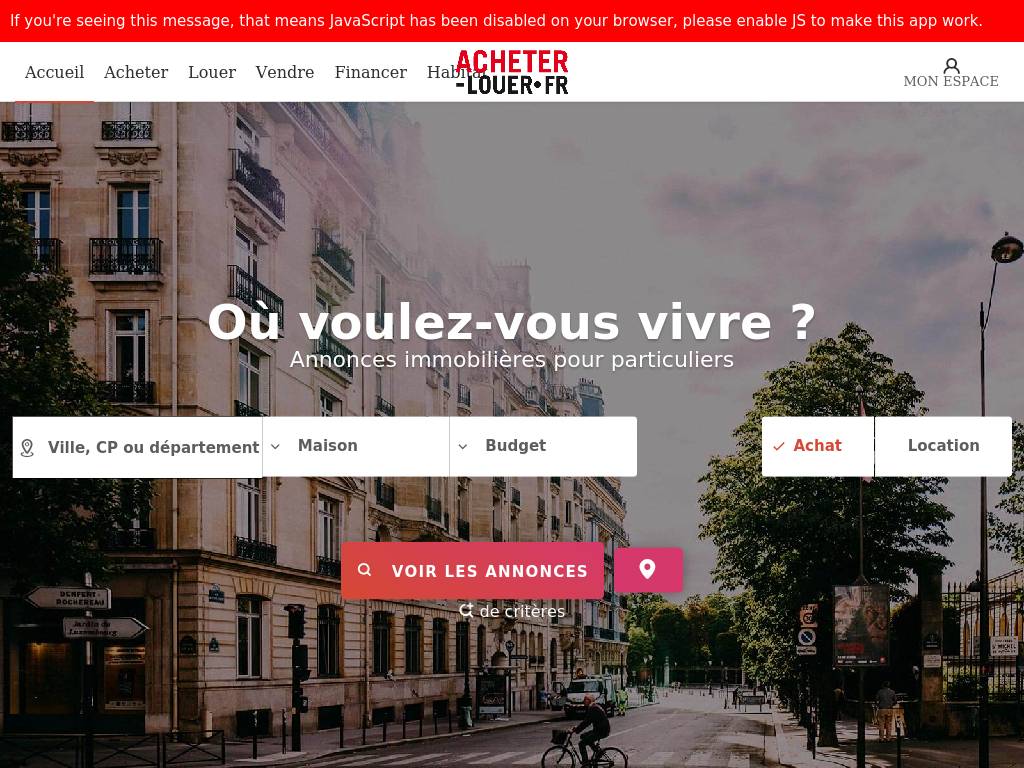This screenshot has width=1024, height=768.
Task: Click the red checkmark icon beside Achat
Action: pos(778,446)
